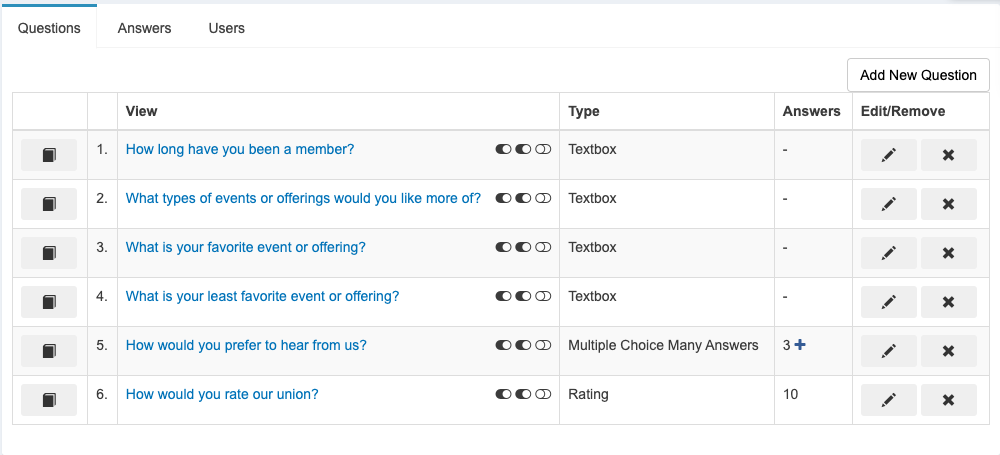Viewport: 1000px width, 455px height.
Task: Toggle the second switch in question 1 row
Action: [x=523, y=149]
